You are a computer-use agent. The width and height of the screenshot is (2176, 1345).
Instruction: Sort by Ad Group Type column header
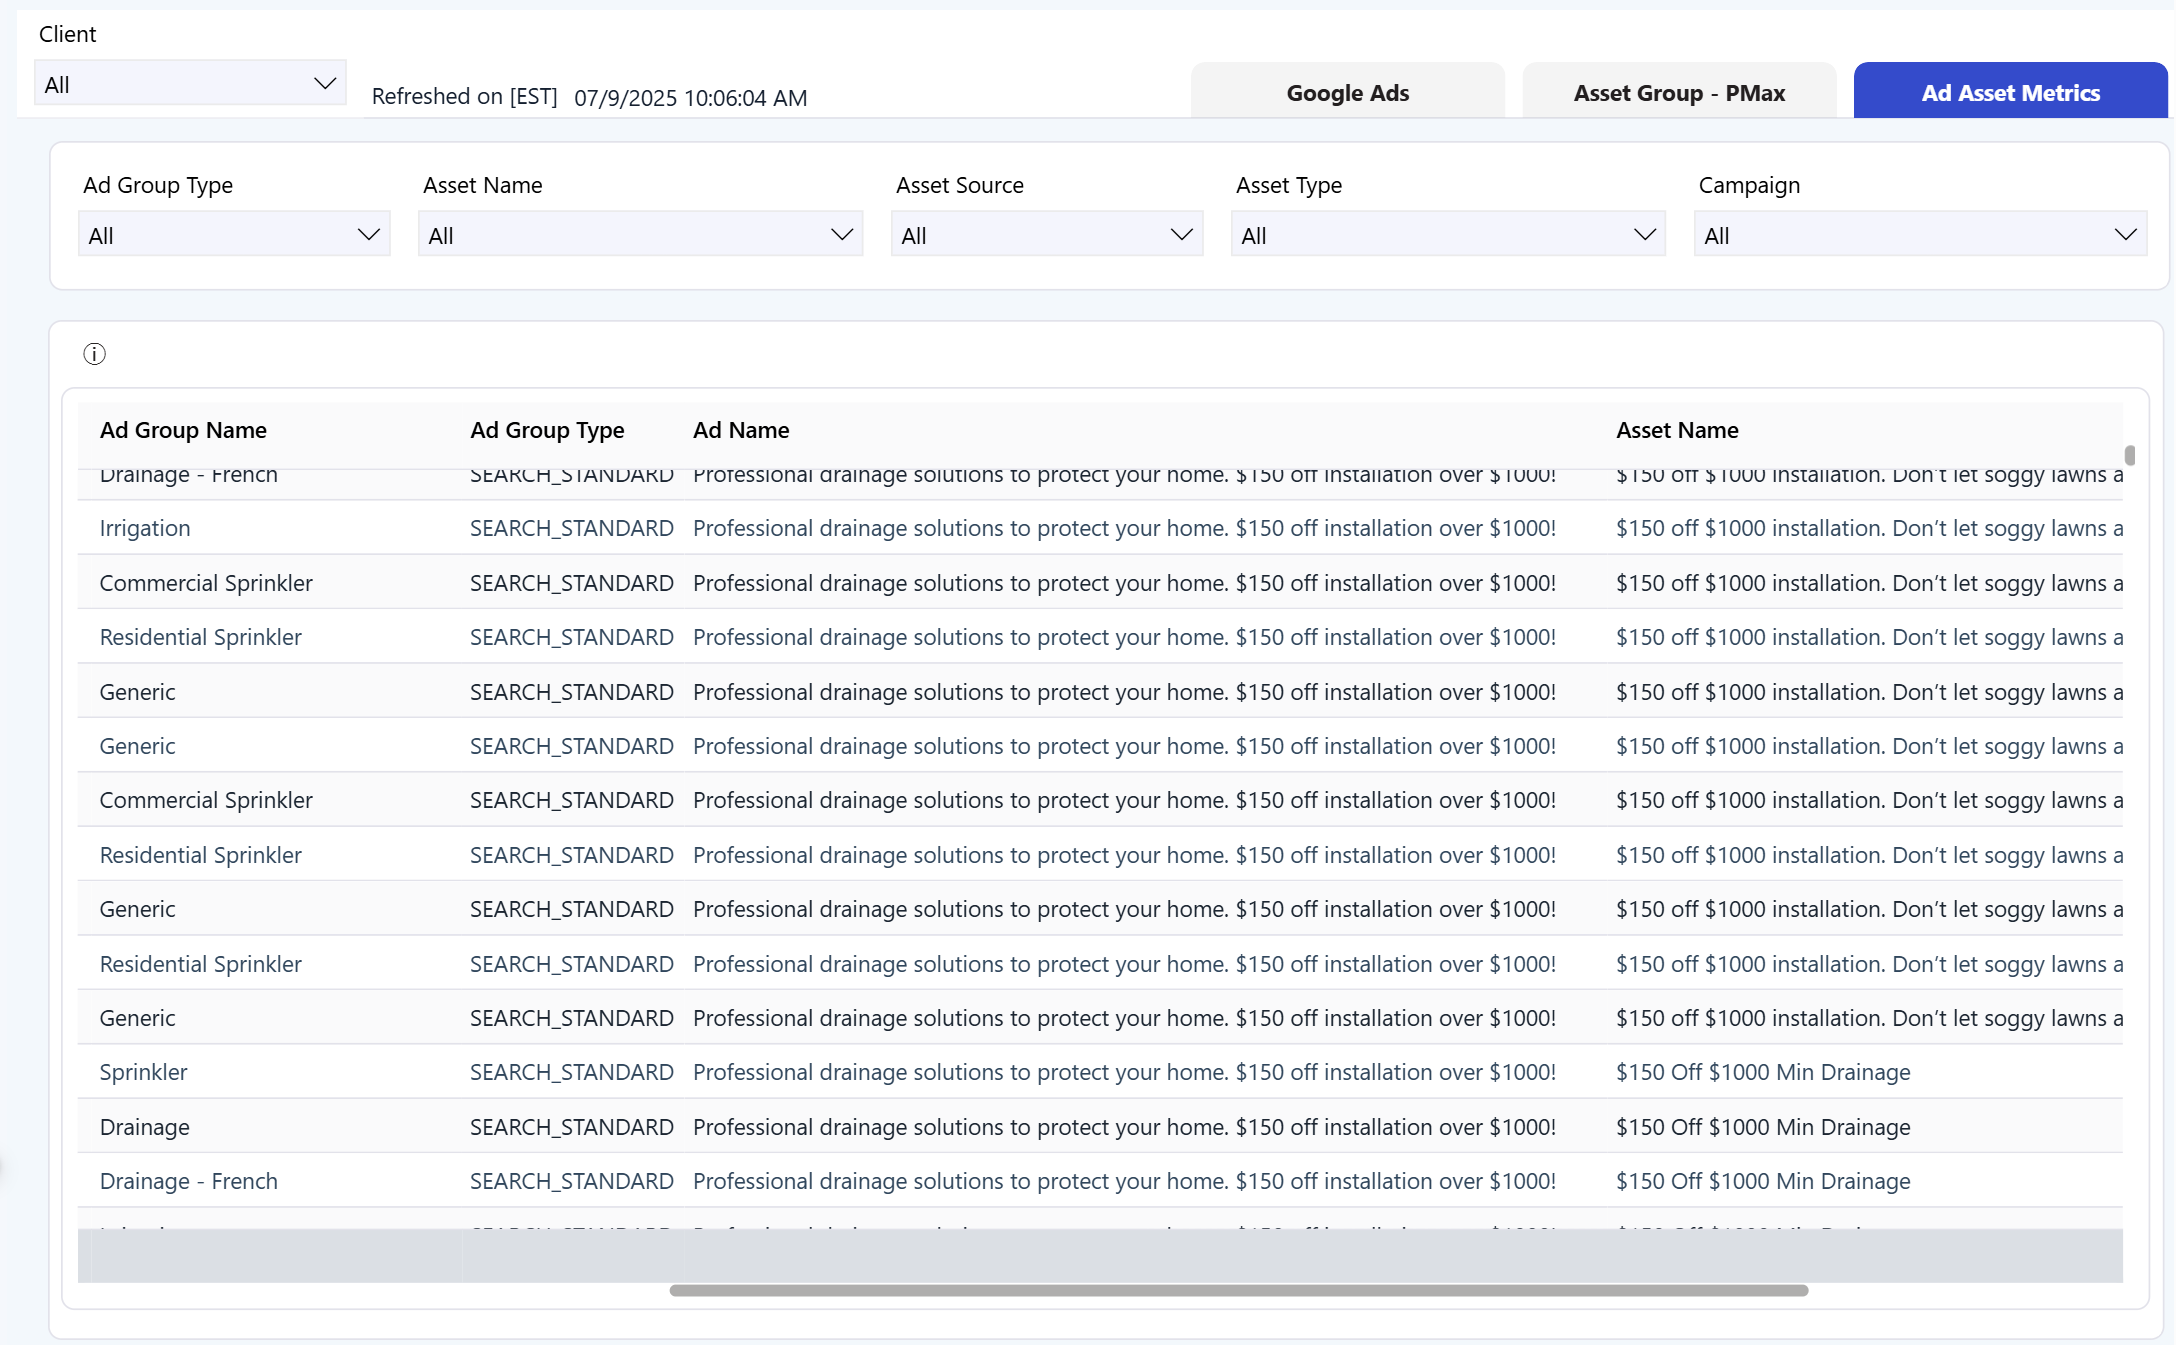tap(547, 430)
